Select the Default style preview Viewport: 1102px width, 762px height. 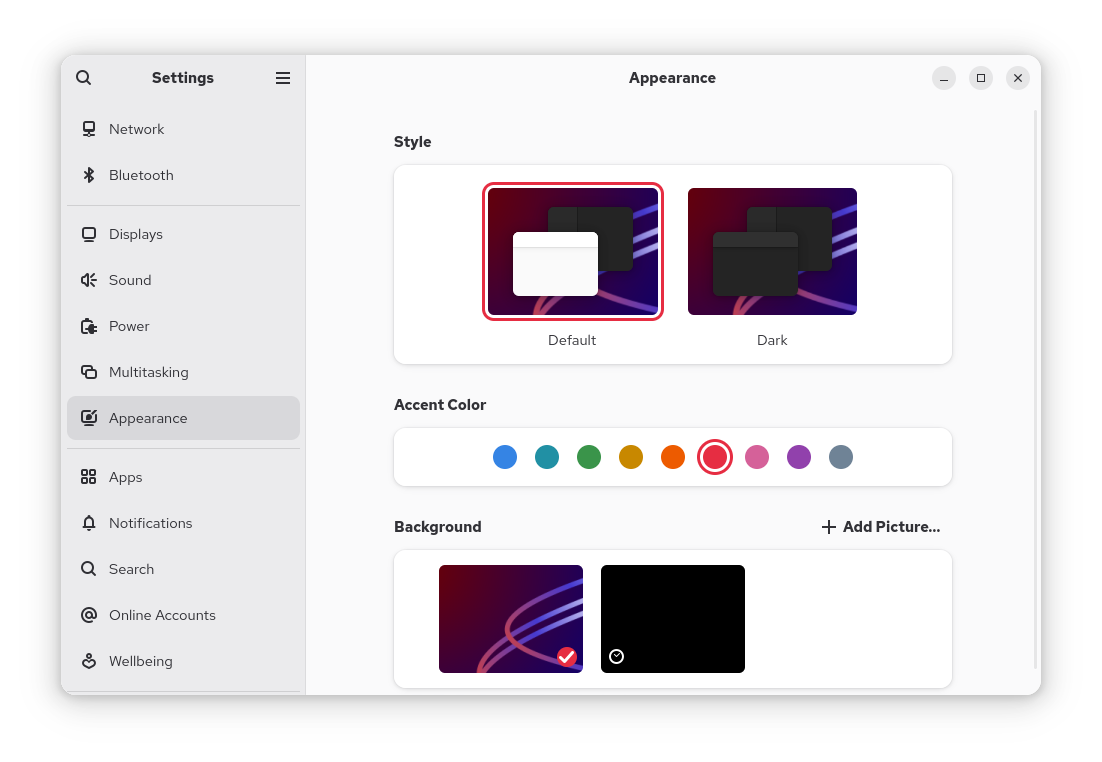point(573,252)
